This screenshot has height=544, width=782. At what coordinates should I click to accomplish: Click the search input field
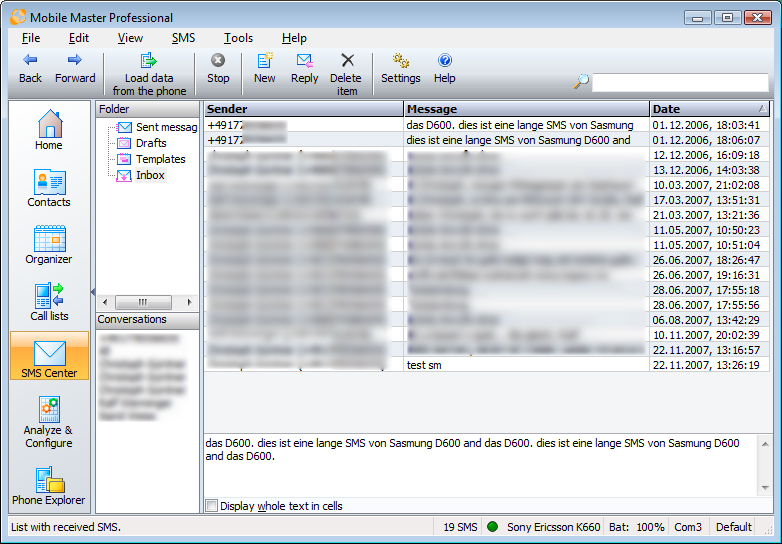680,82
